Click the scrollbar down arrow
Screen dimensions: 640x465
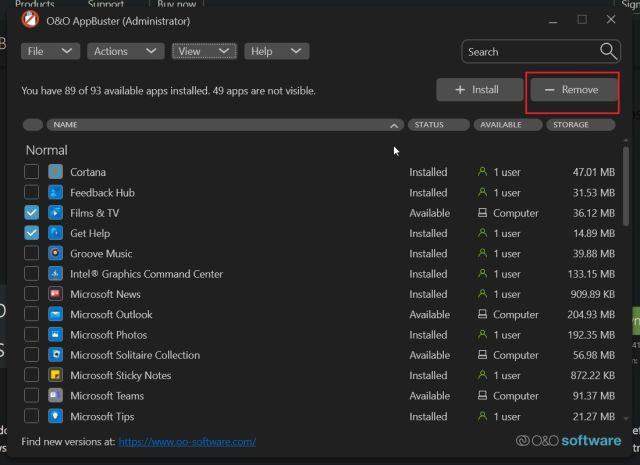626,418
